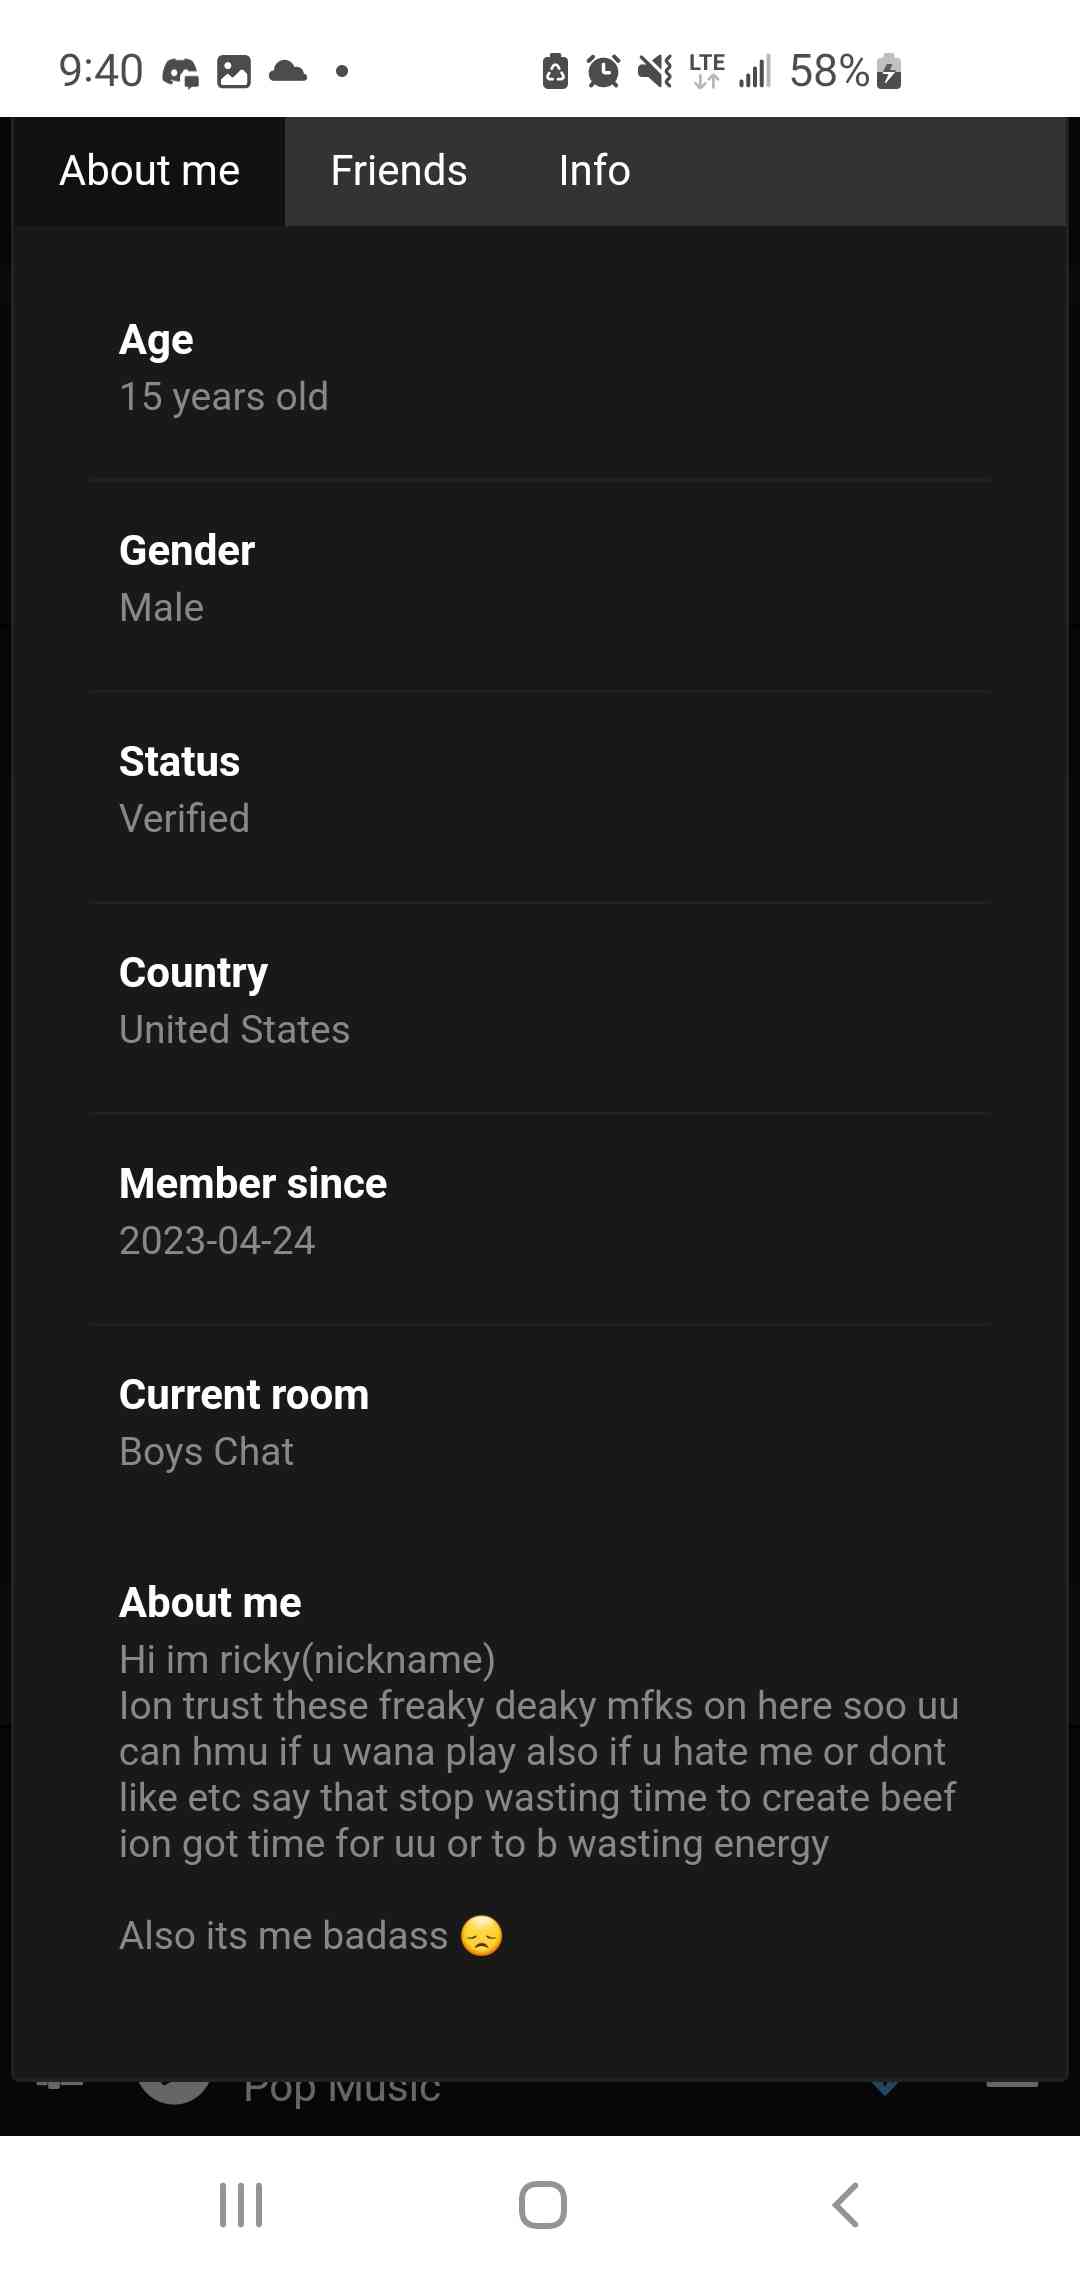The height and width of the screenshot is (2280, 1080).
Task: Select the About me tab
Action: pyautogui.click(x=149, y=171)
